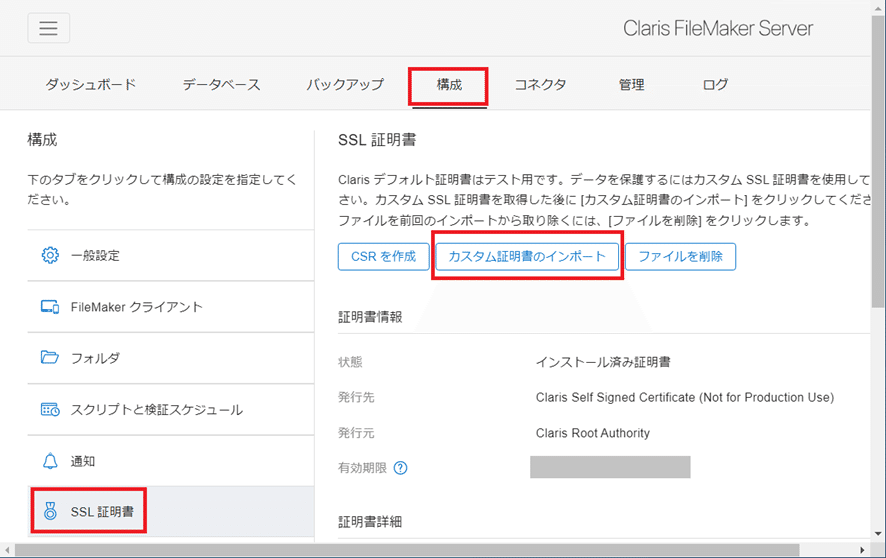Click the horizontal scrollbar left arrow

7,550
